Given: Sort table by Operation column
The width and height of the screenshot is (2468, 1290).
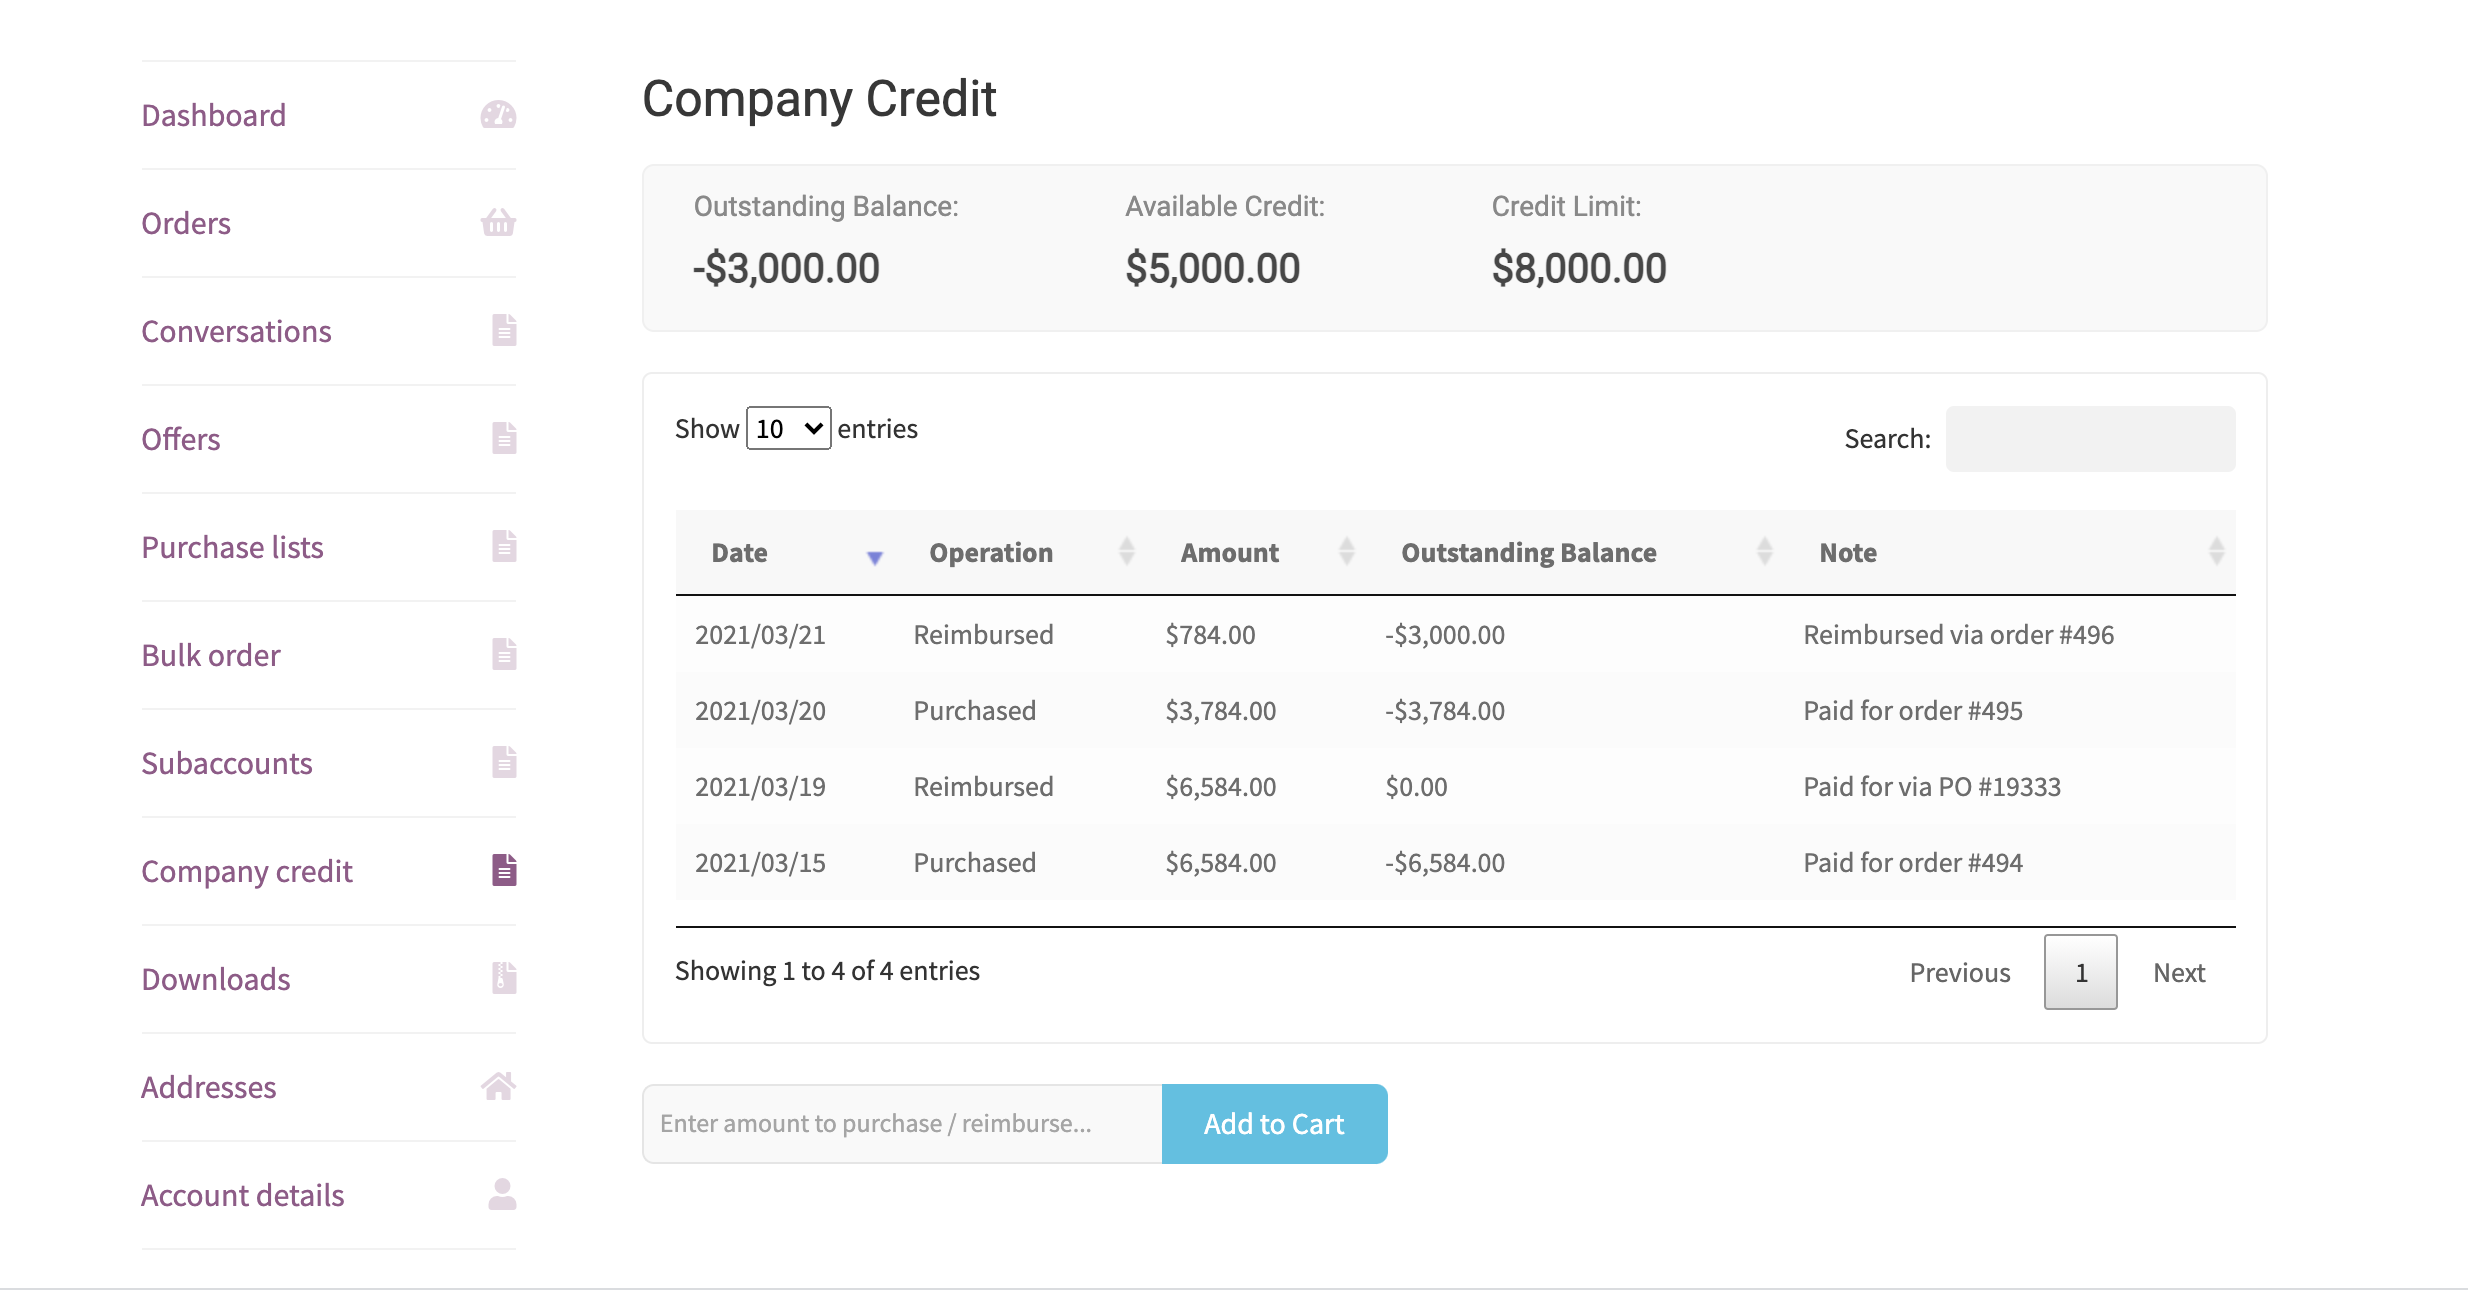Looking at the screenshot, I should (x=991, y=553).
